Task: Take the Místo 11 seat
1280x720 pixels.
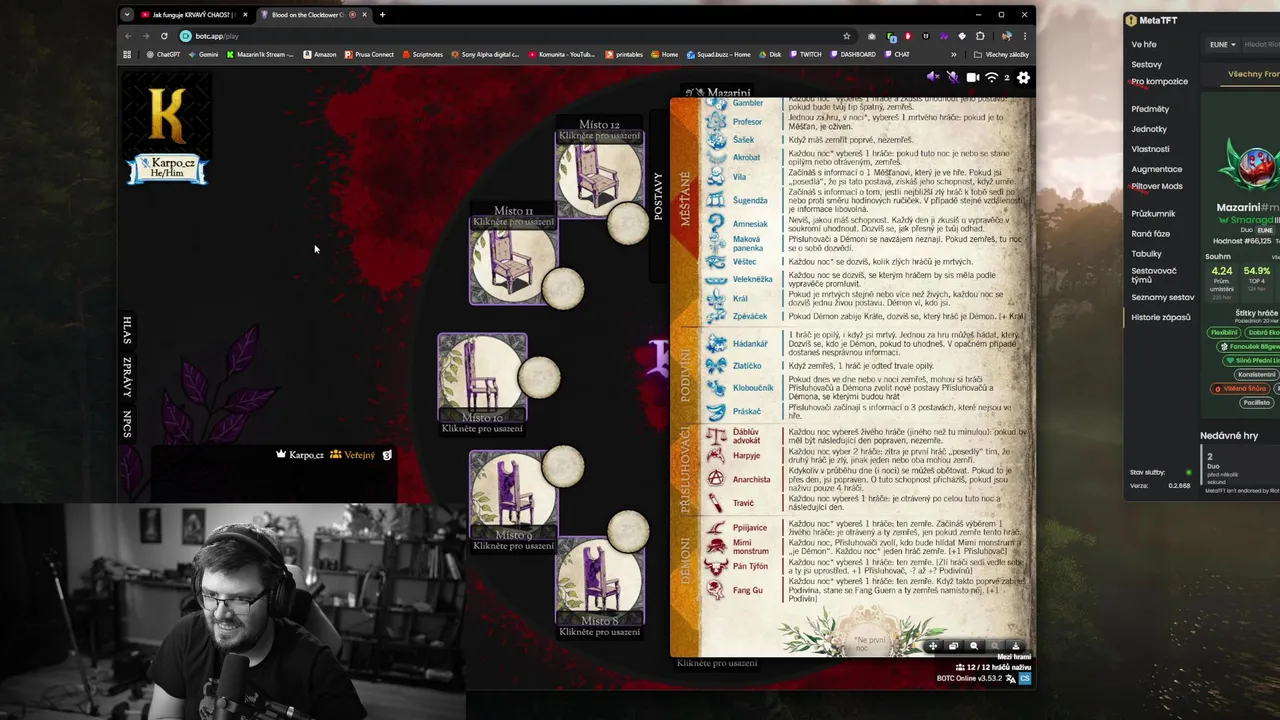Action: [513, 260]
